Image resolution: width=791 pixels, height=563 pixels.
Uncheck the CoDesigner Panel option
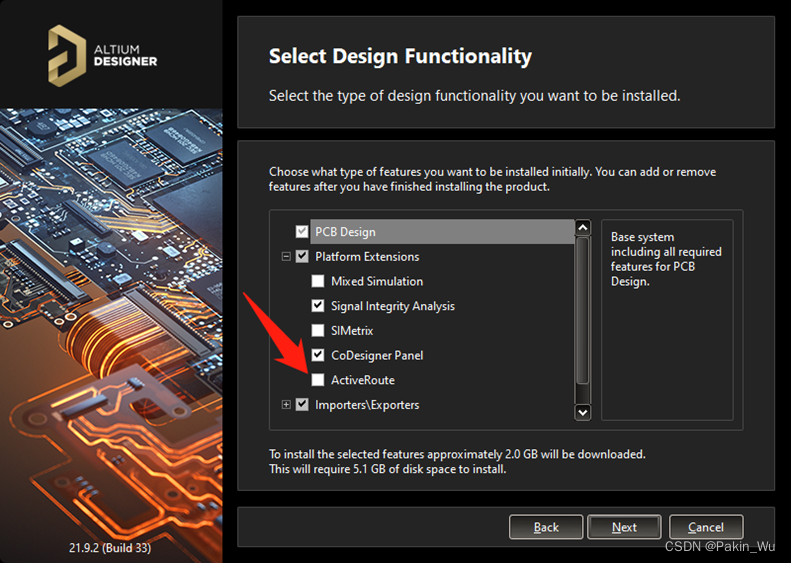tap(318, 355)
